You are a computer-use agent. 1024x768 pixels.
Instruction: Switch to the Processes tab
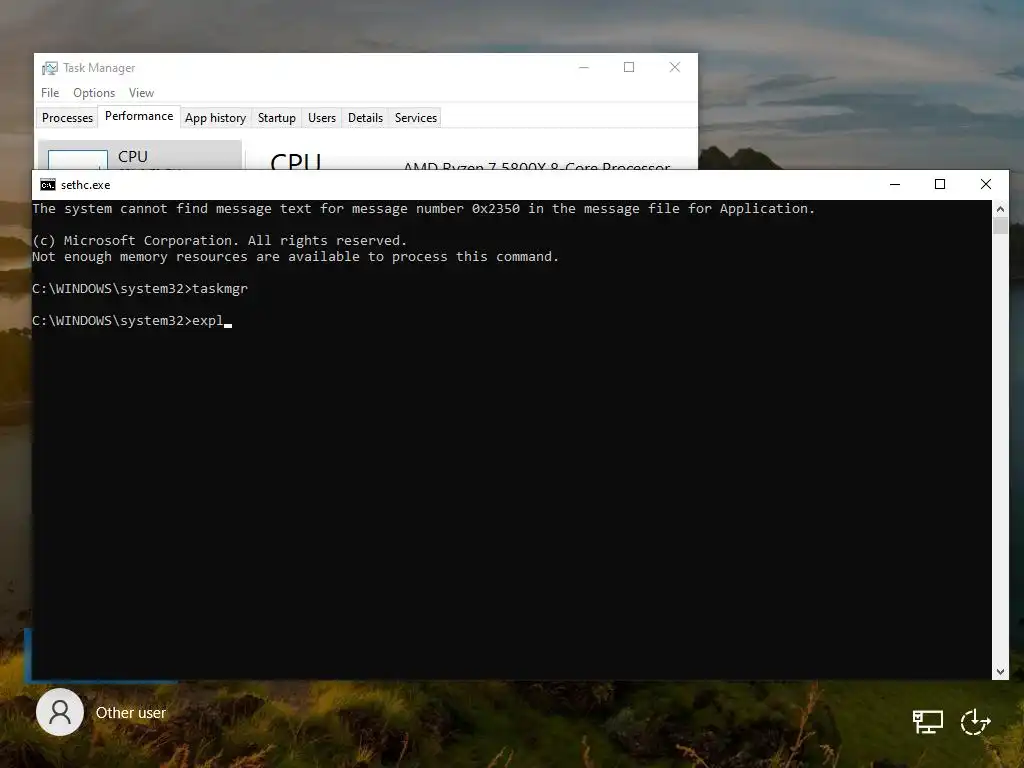coord(67,118)
